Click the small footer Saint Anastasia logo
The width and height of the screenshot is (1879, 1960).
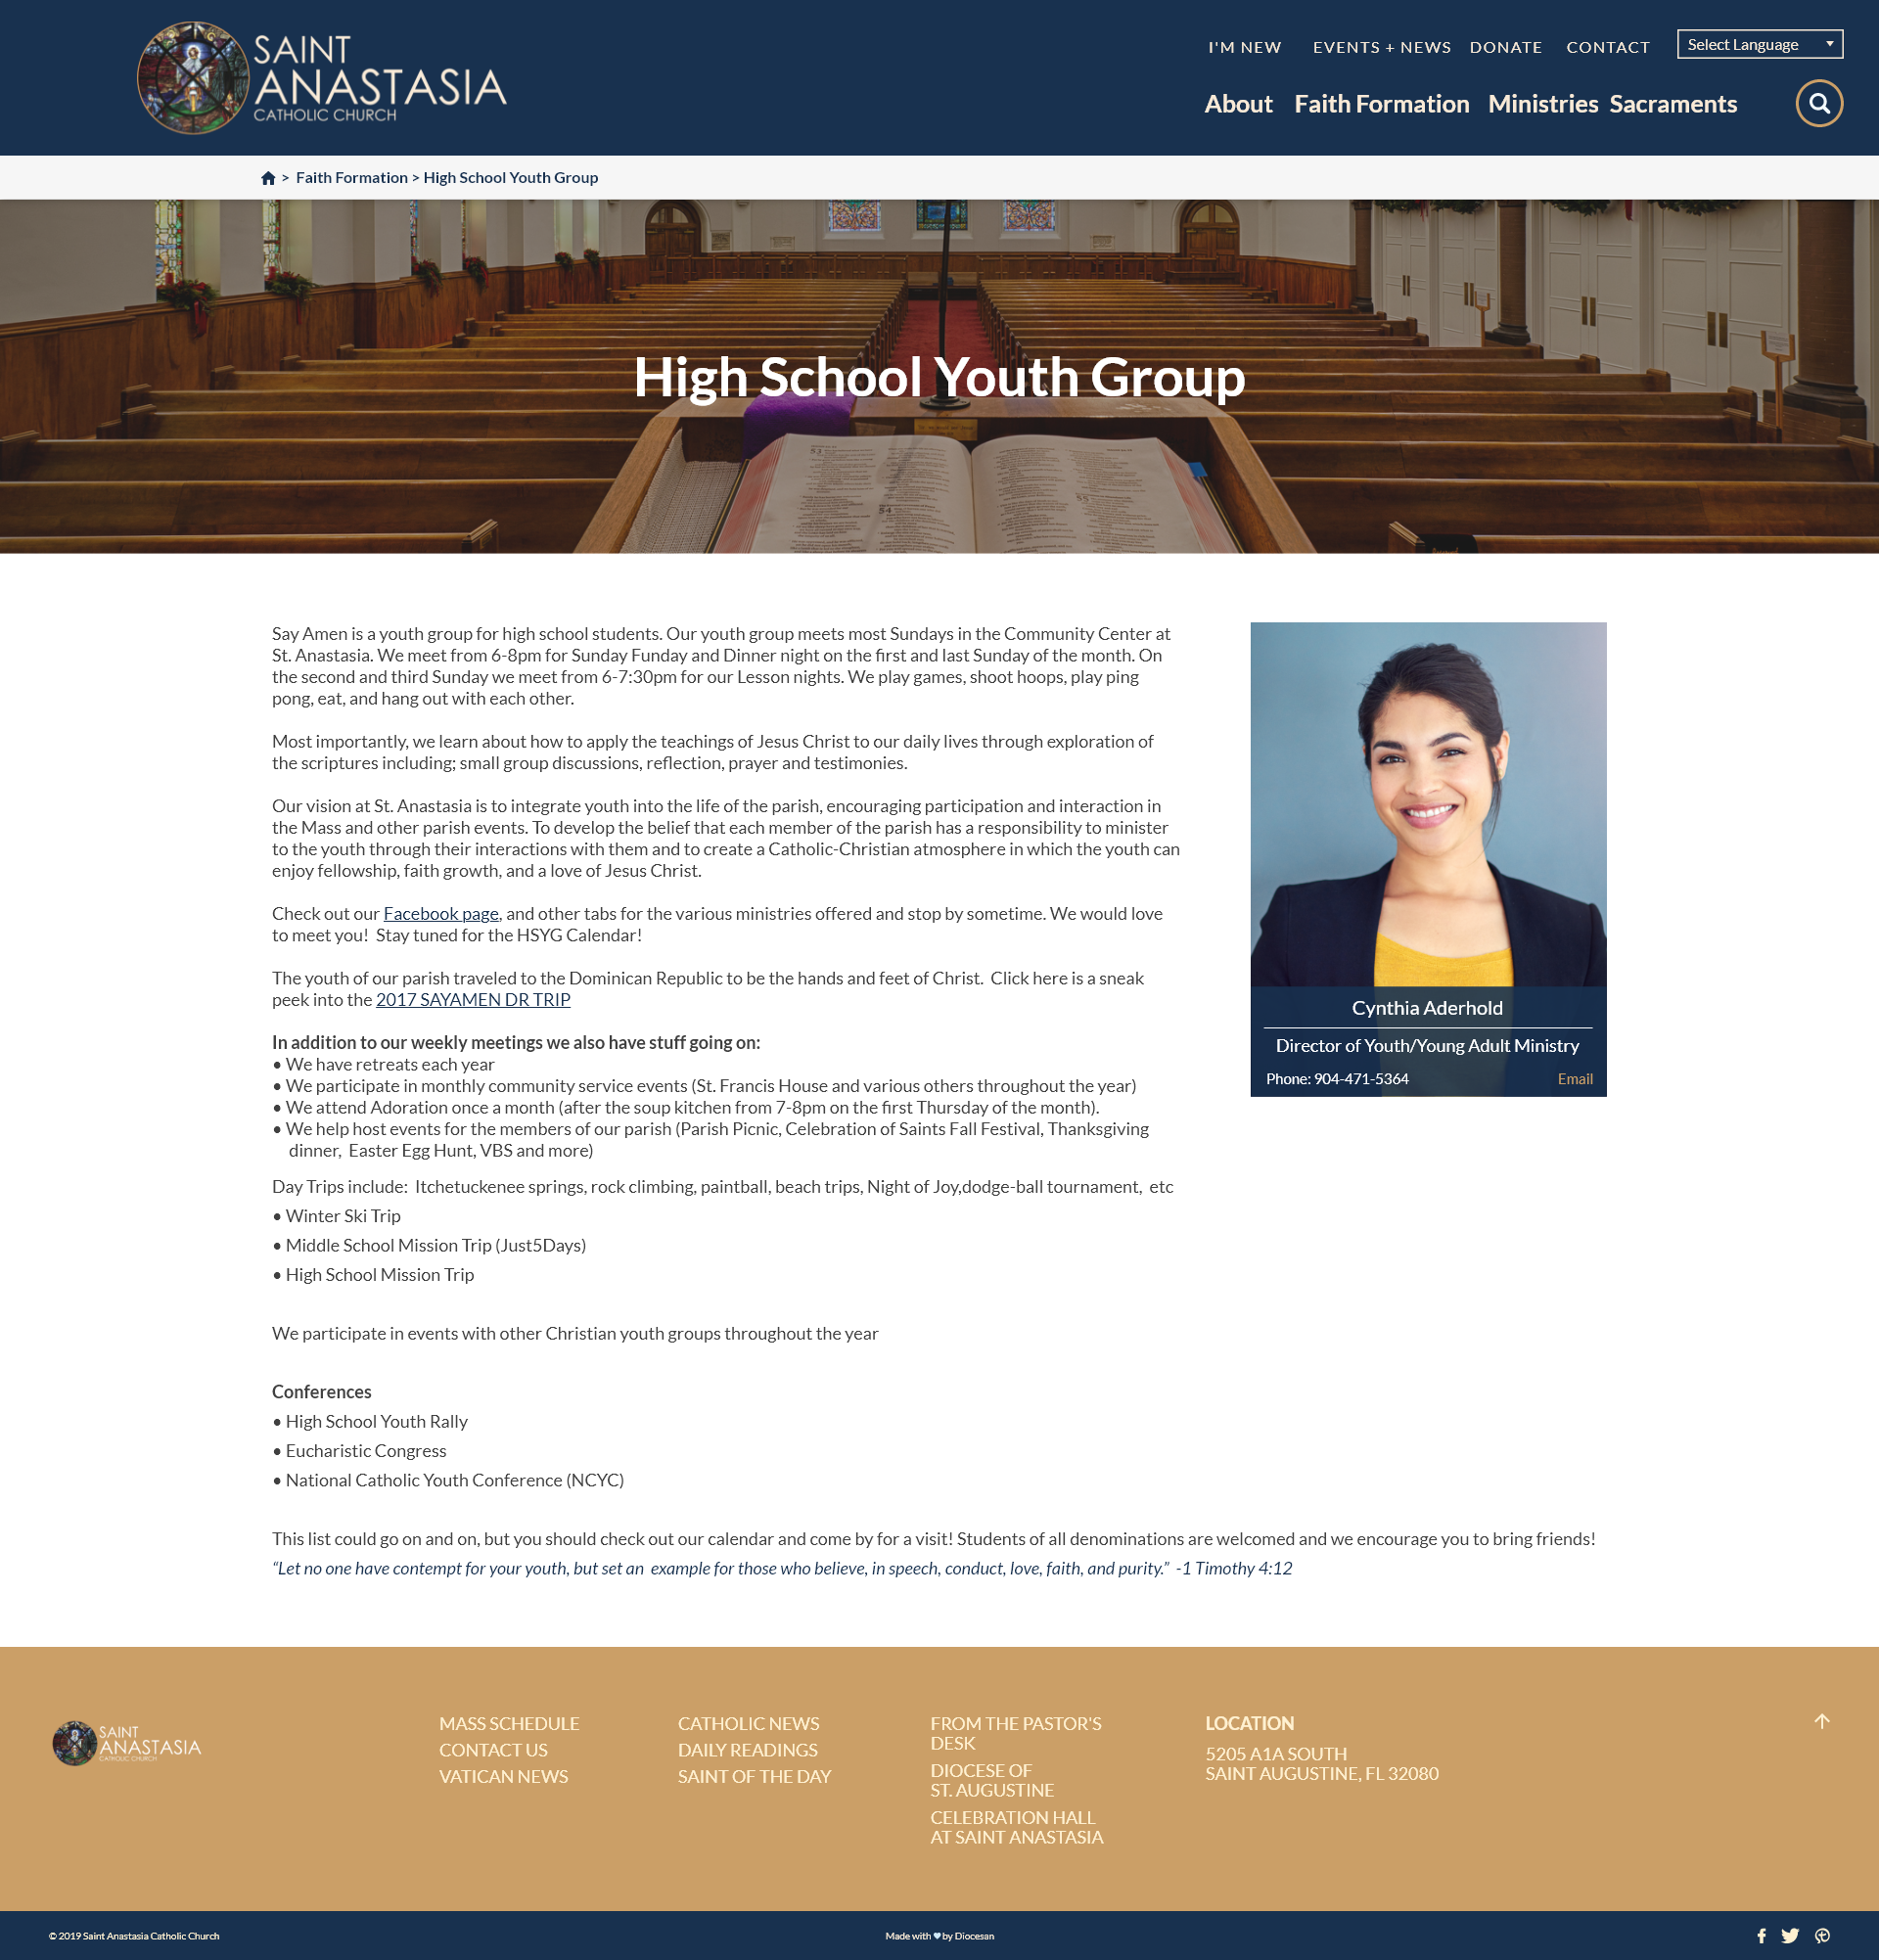[127, 1743]
